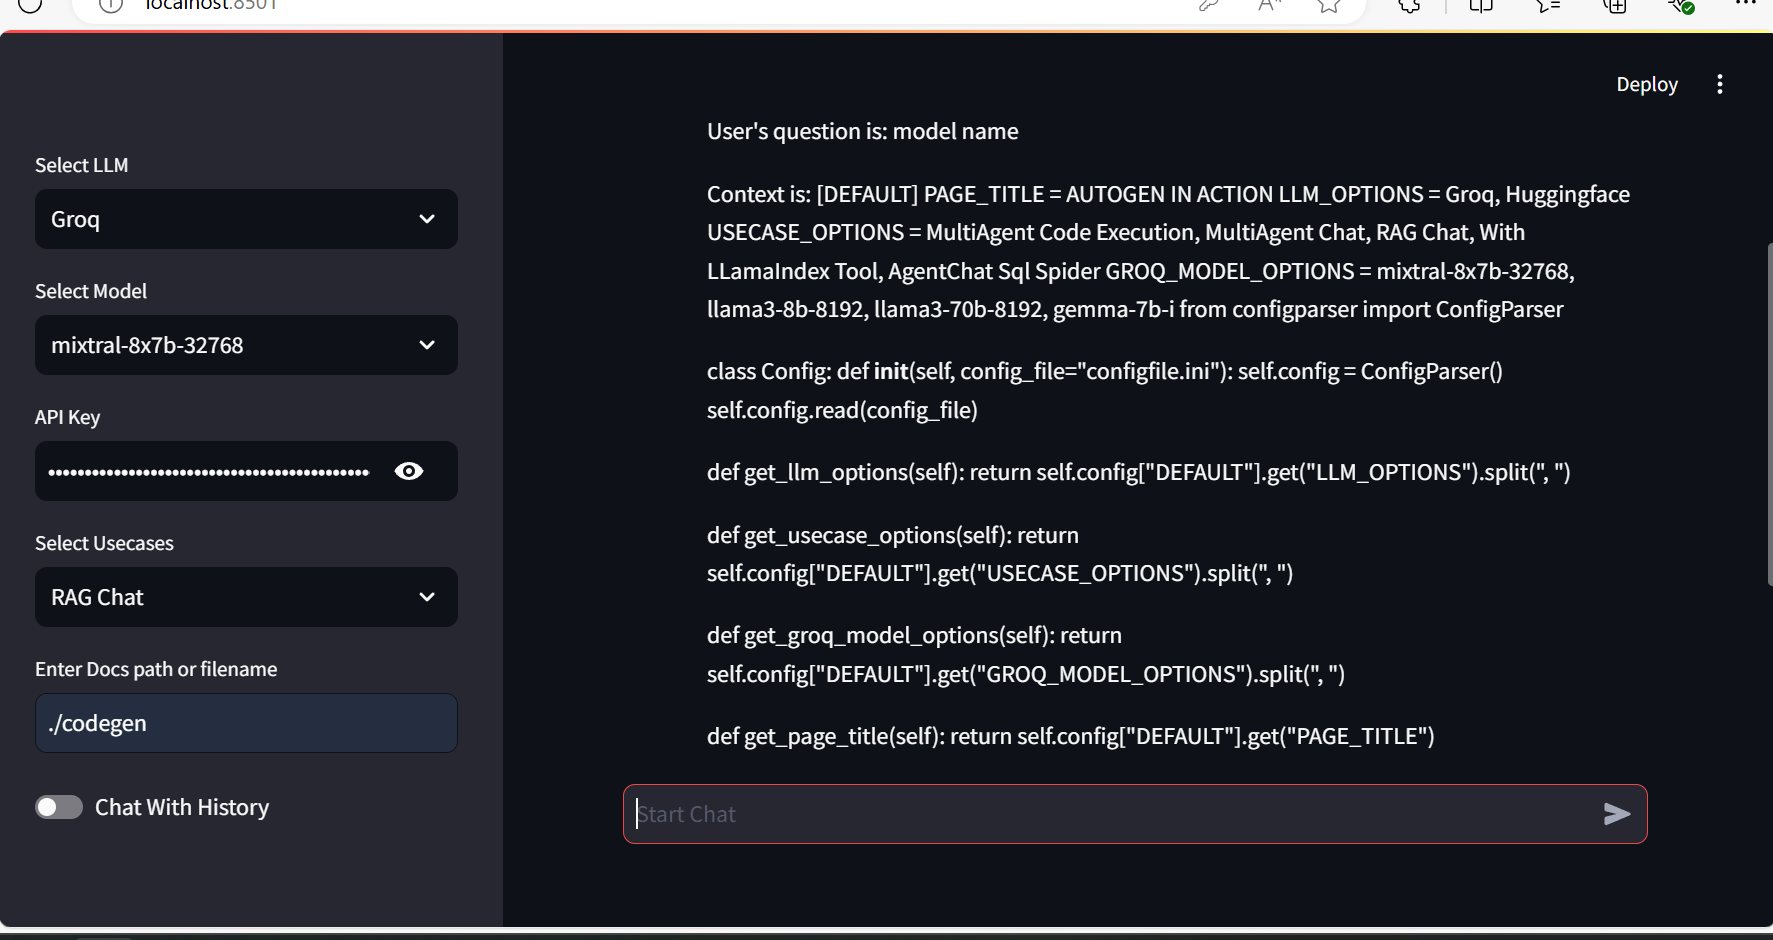Screen dimensions: 1773x940
Task: Open the read aloud icon in address bar
Action: (1268, 5)
